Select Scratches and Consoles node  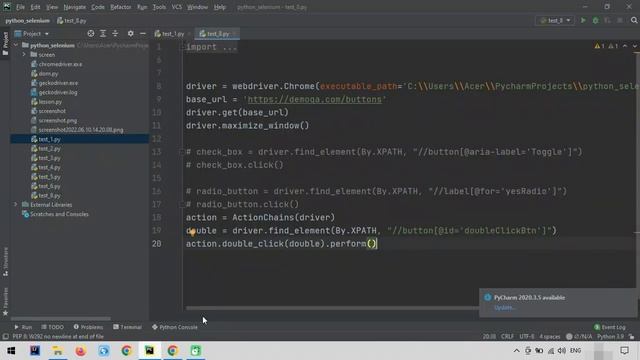tap(59, 214)
